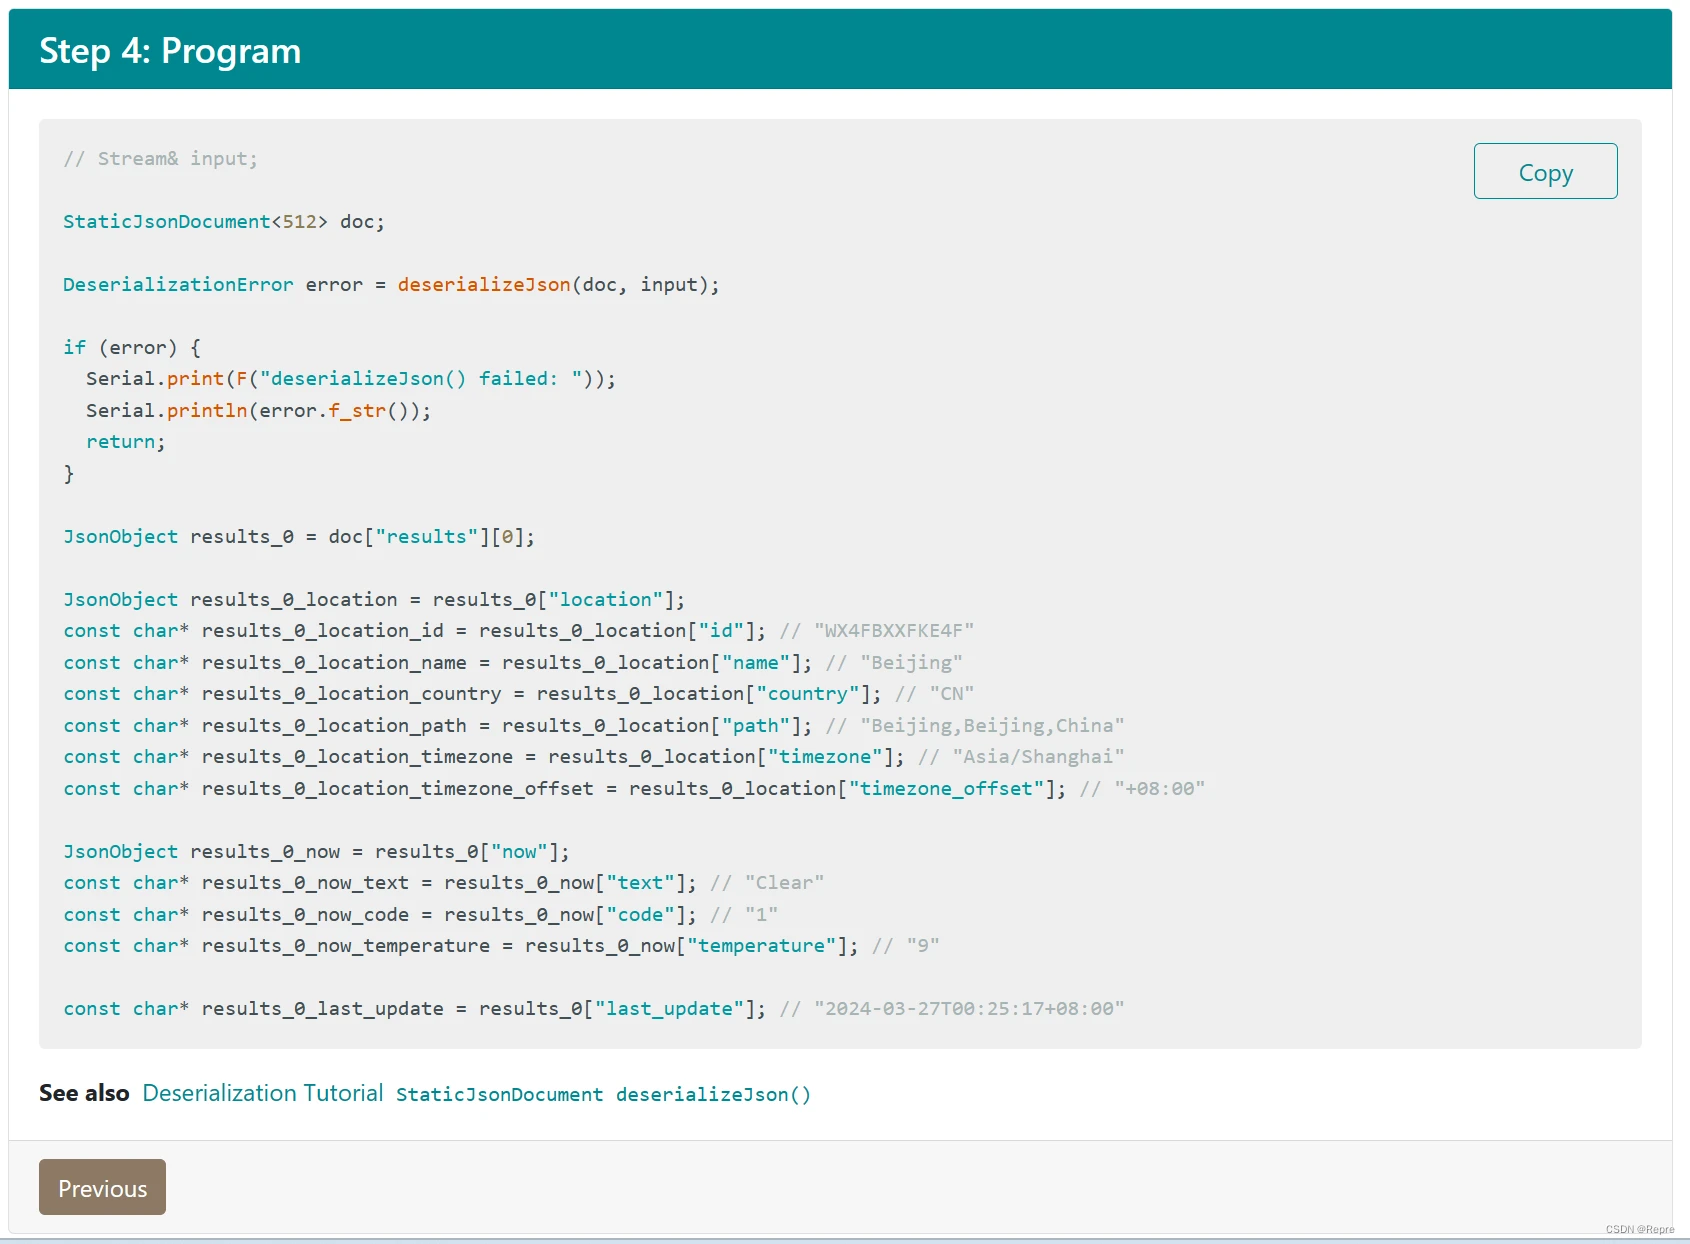1690x1244 pixels.
Task: Click the results_0_location_name line
Action: tap(513, 663)
